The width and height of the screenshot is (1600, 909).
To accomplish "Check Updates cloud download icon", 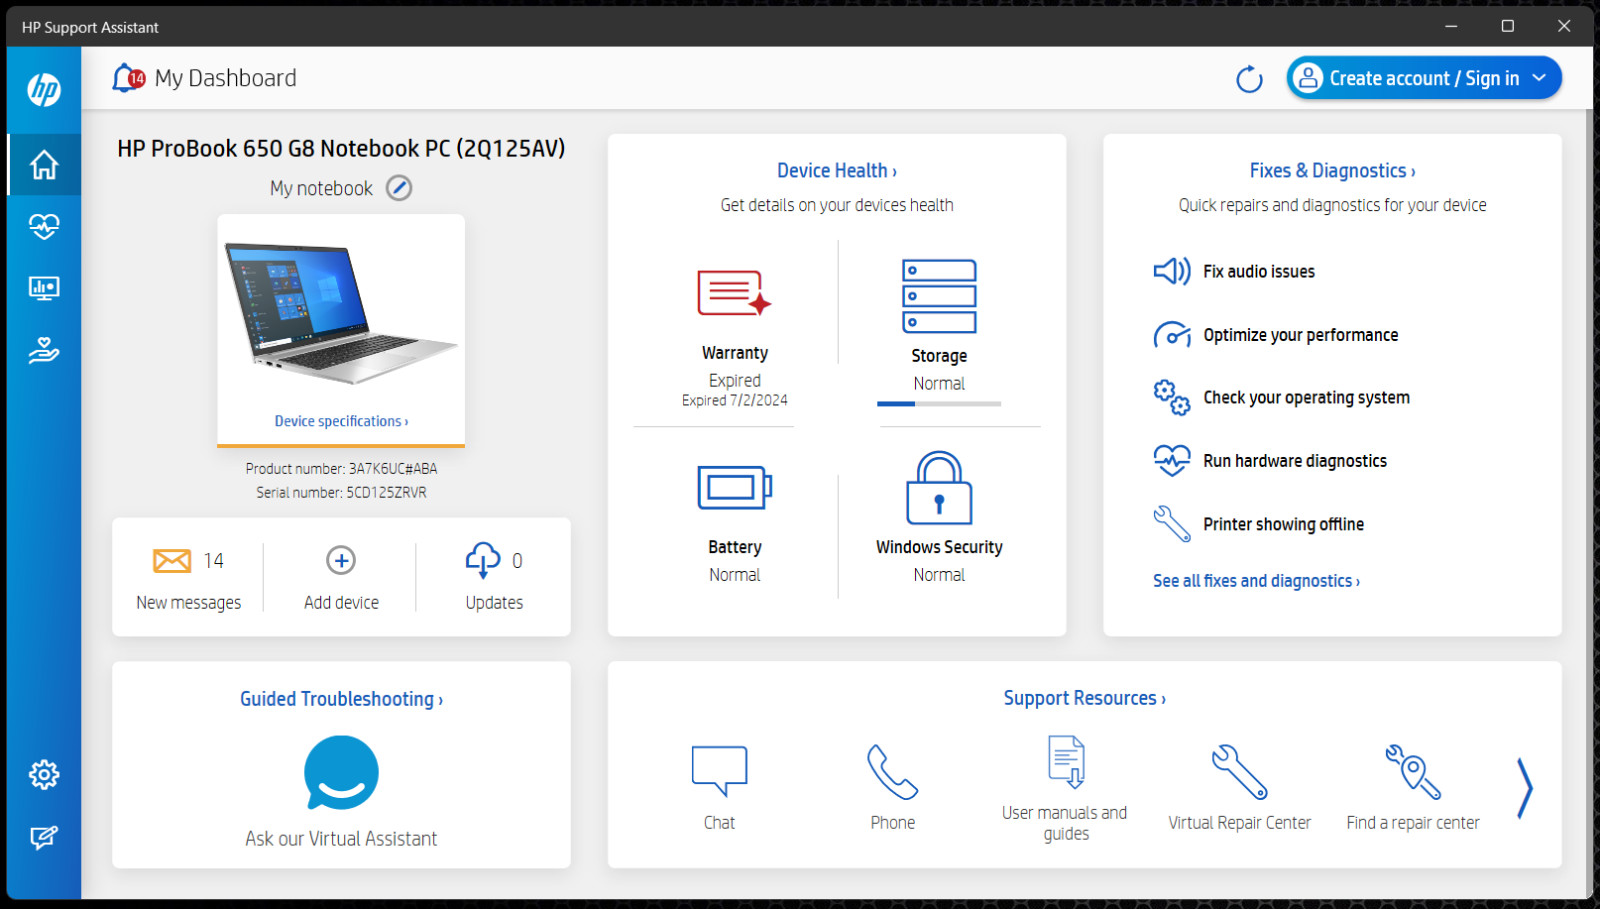I will point(483,560).
